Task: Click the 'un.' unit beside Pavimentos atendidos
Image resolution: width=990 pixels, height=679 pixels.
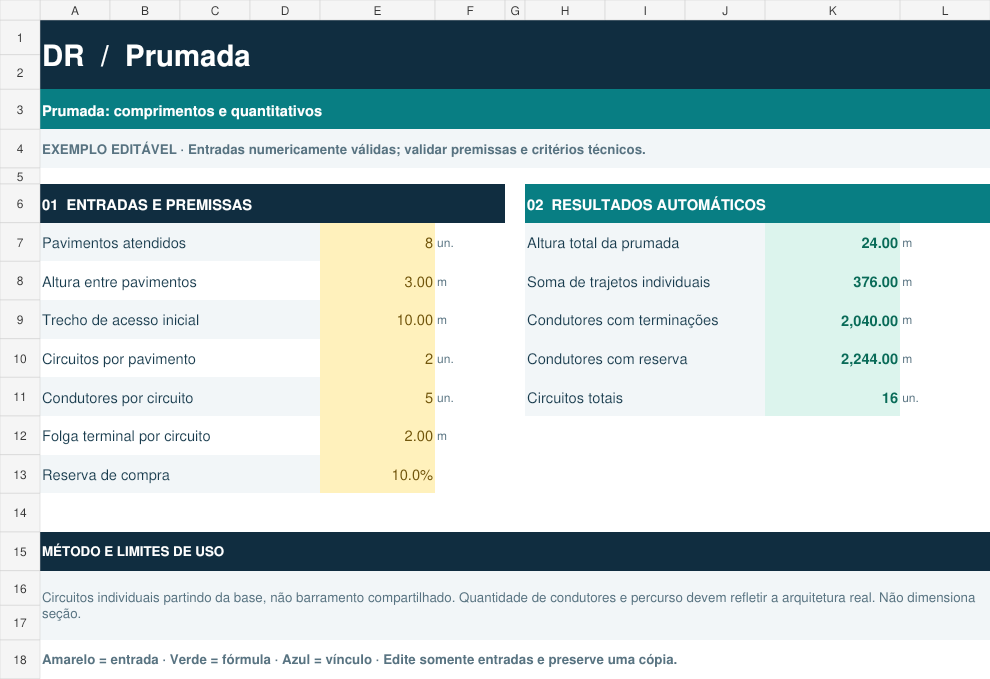Action: click(x=445, y=243)
